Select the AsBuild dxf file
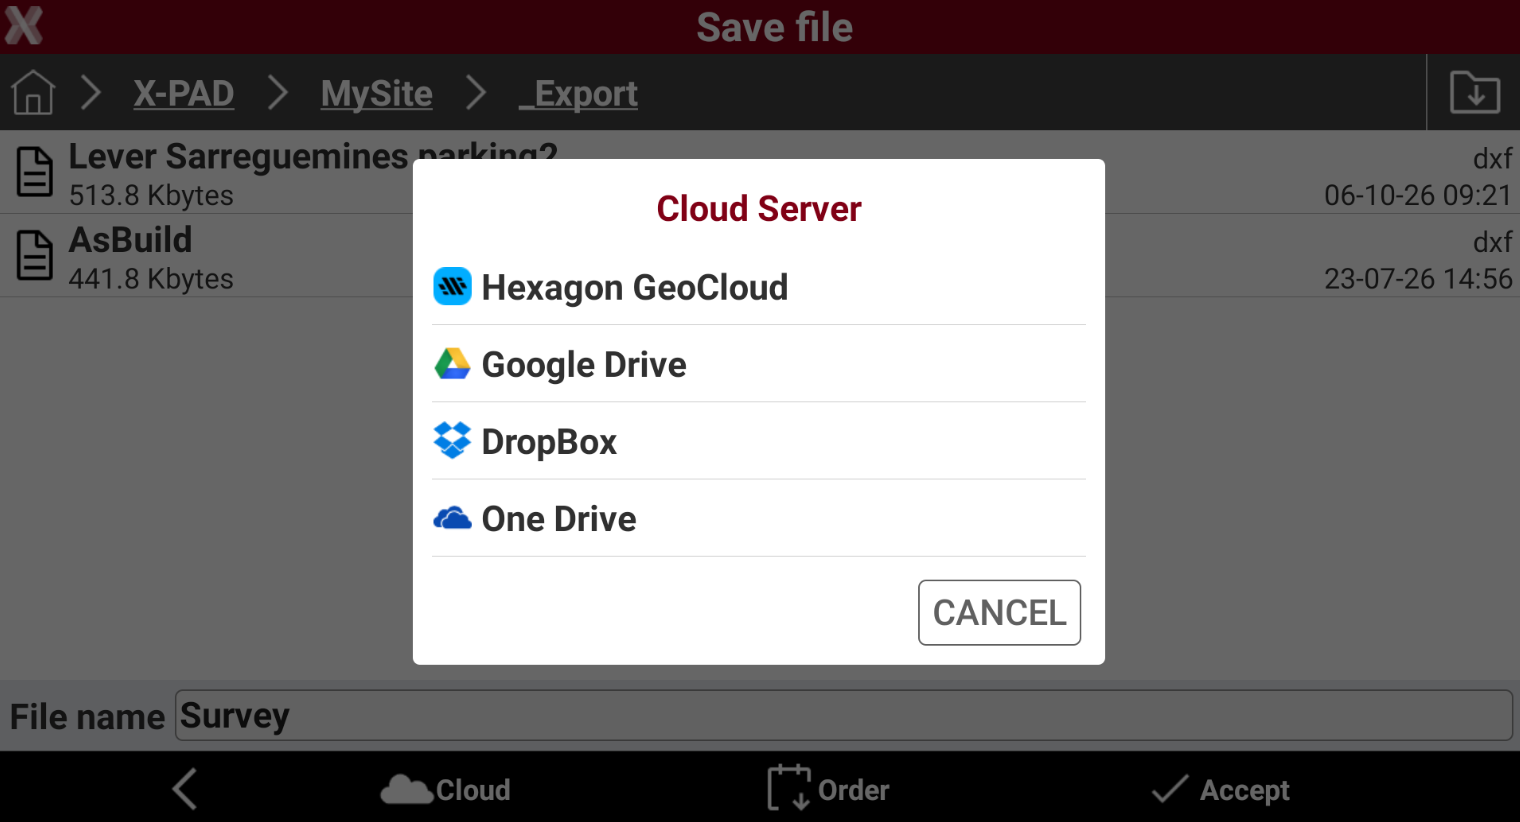 click(x=760, y=255)
